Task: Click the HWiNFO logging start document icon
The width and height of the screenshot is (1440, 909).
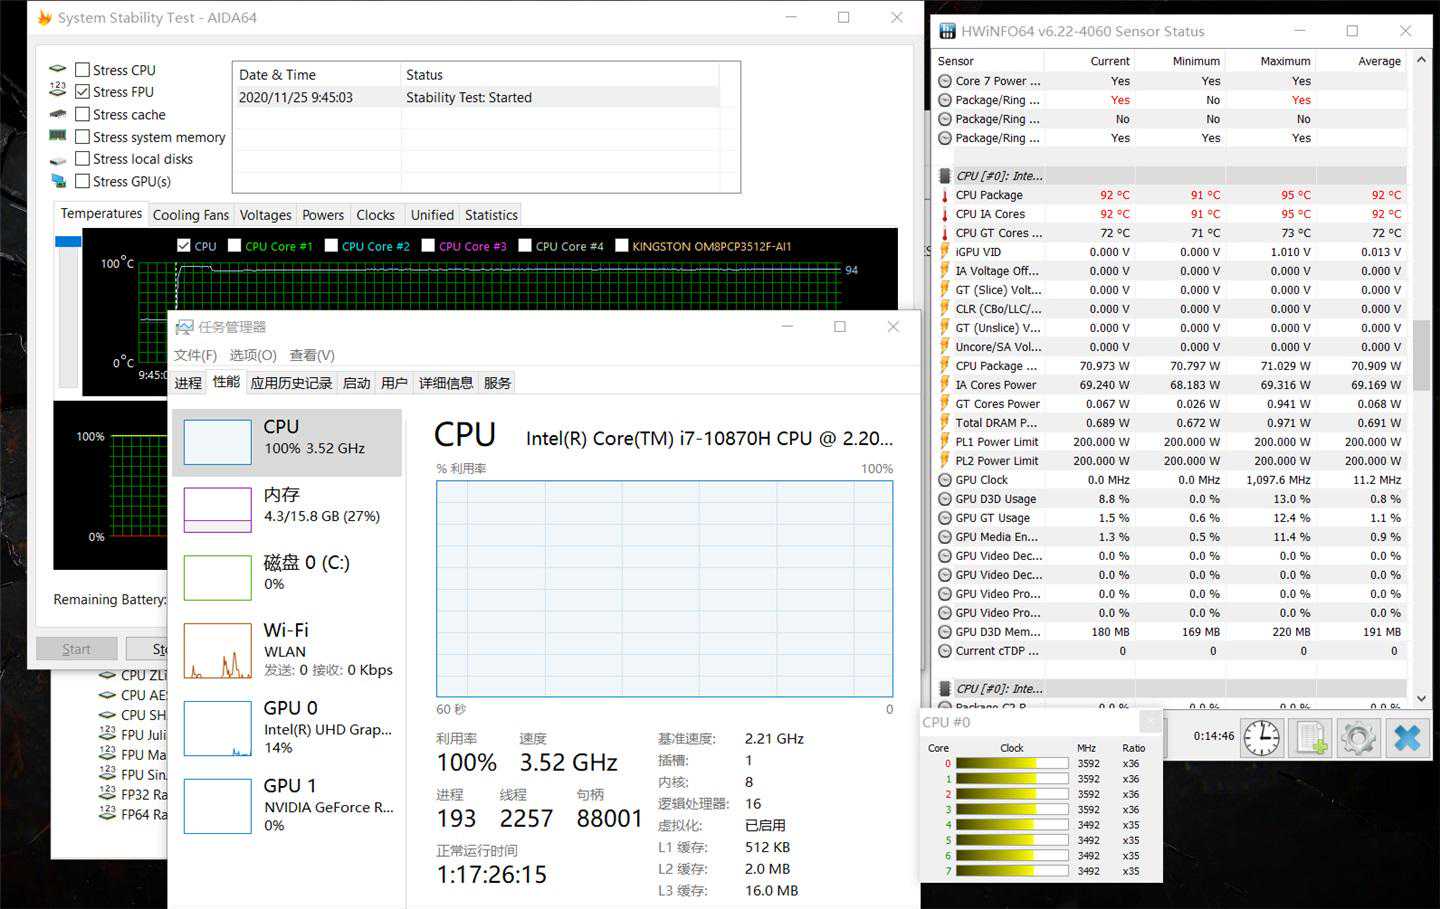Action: [x=1310, y=738]
